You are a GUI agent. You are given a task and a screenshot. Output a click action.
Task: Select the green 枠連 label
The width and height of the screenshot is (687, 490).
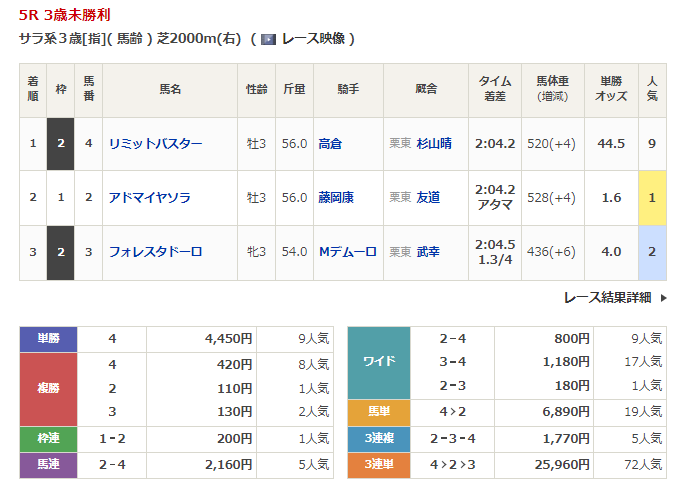tap(48, 439)
